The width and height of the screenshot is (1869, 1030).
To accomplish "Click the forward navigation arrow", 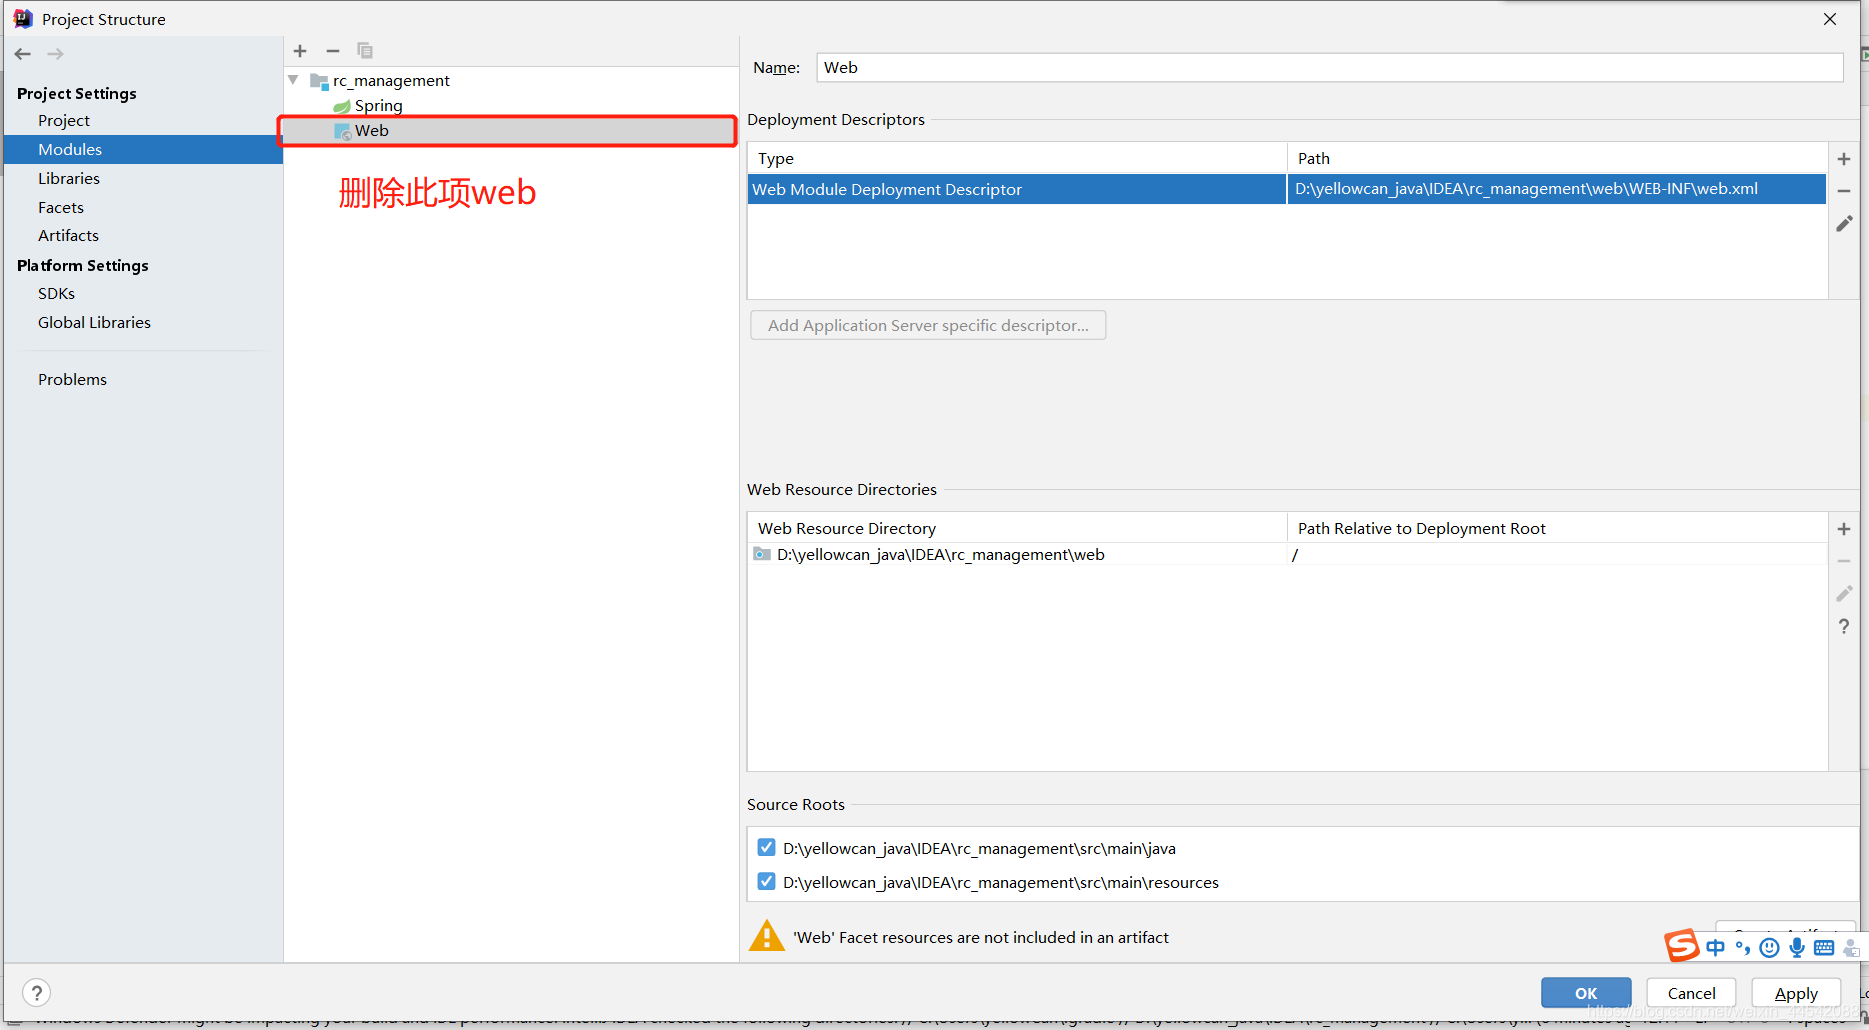I will pyautogui.click(x=56, y=54).
